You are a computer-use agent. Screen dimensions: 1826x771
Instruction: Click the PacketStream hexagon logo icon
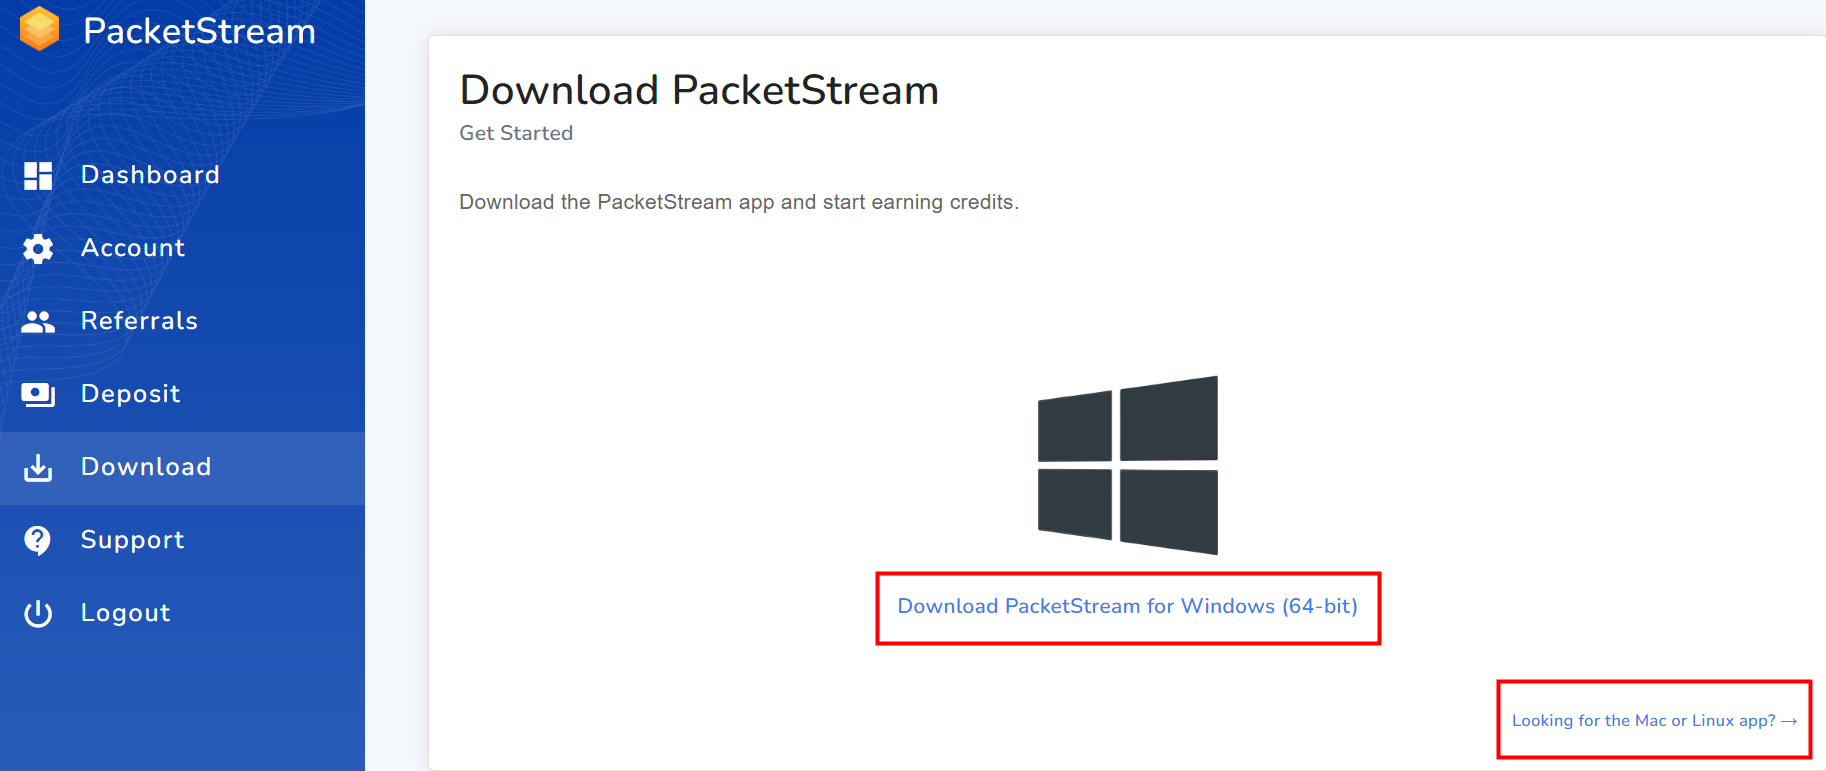pyautogui.click(x=40, y=29)
